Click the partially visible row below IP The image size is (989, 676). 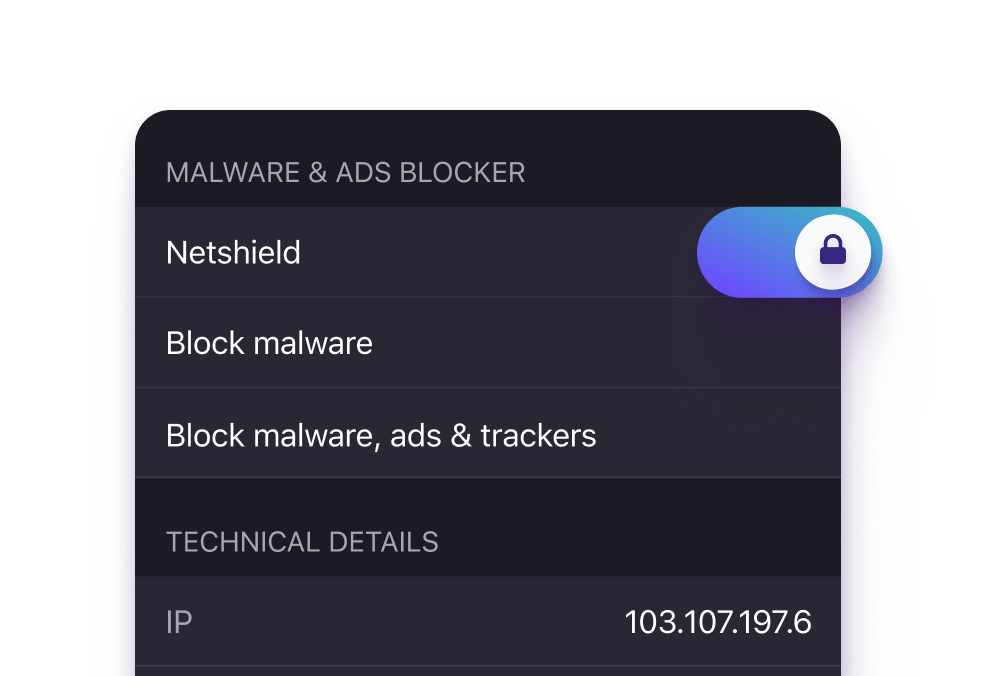pyautogui.click(x=488, y=671)
